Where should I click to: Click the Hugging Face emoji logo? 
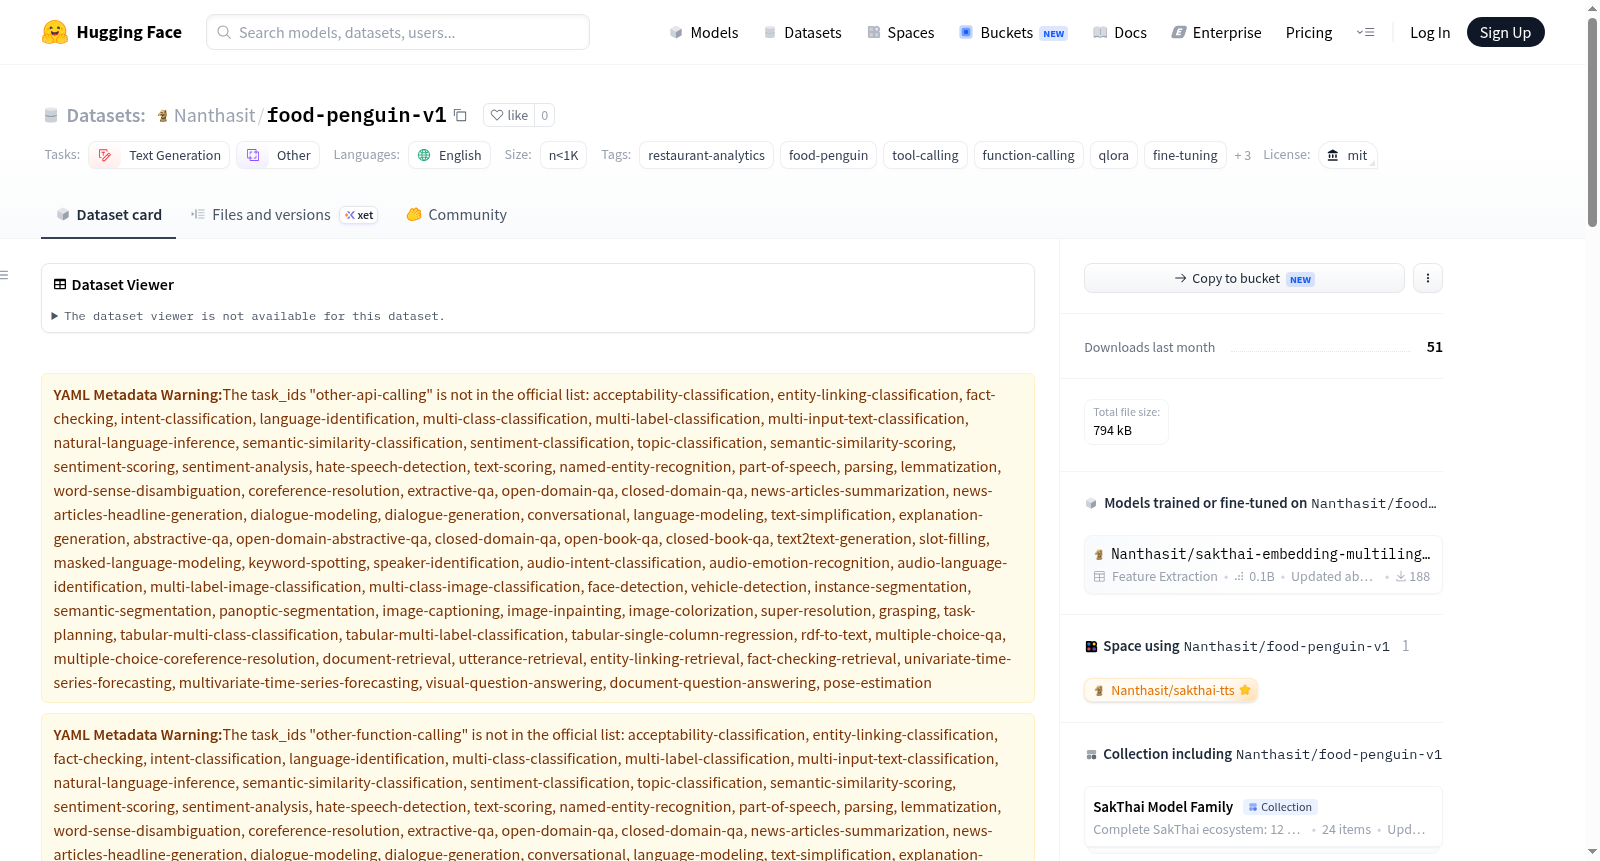[55, 32]
